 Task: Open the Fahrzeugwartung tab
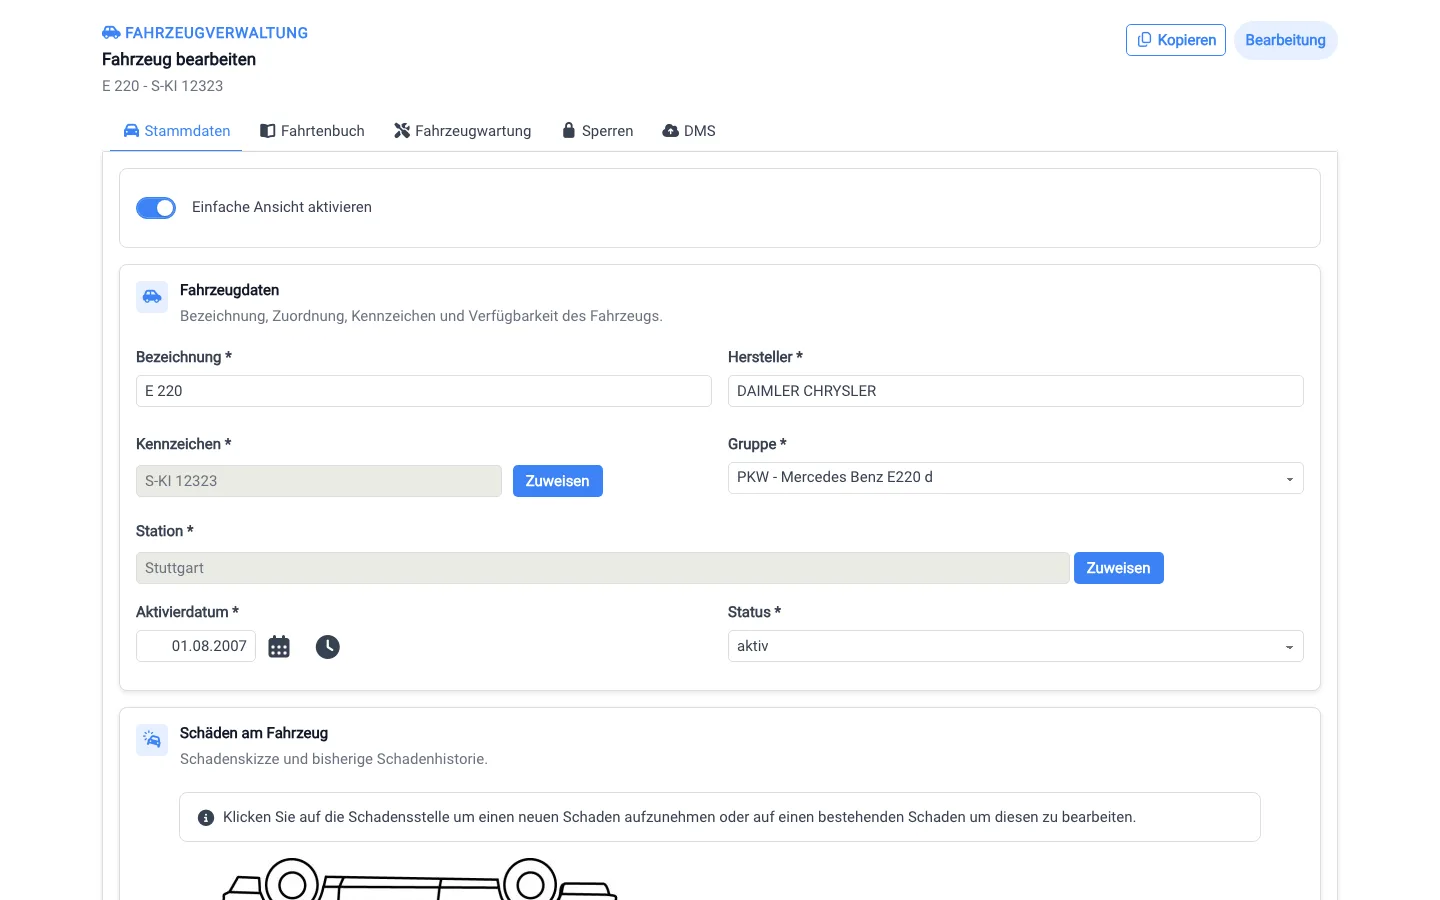tap(463, 131)
